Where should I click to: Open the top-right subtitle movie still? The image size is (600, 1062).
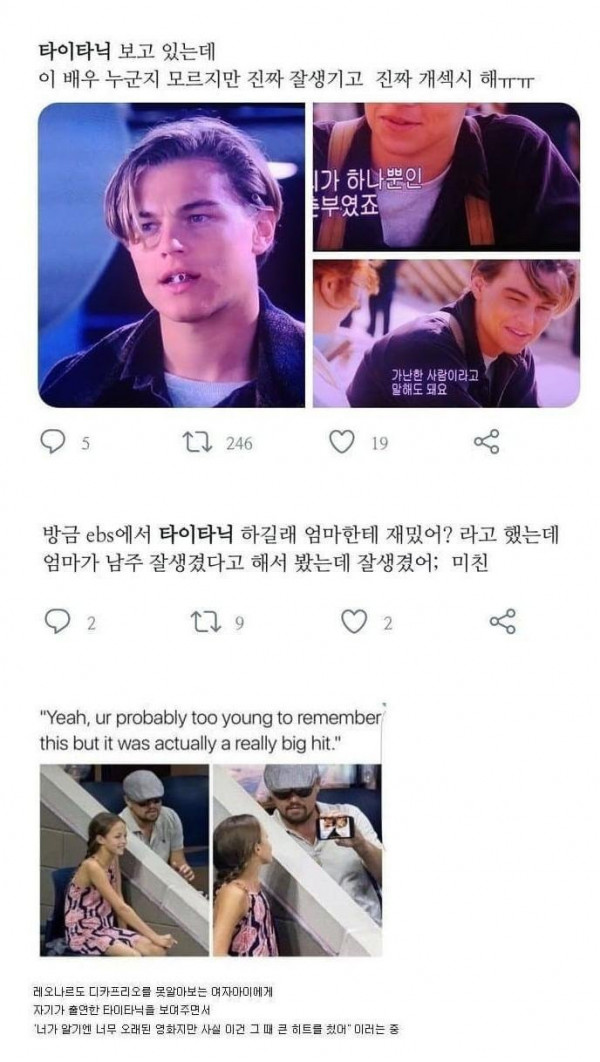(x=446, y=177)
